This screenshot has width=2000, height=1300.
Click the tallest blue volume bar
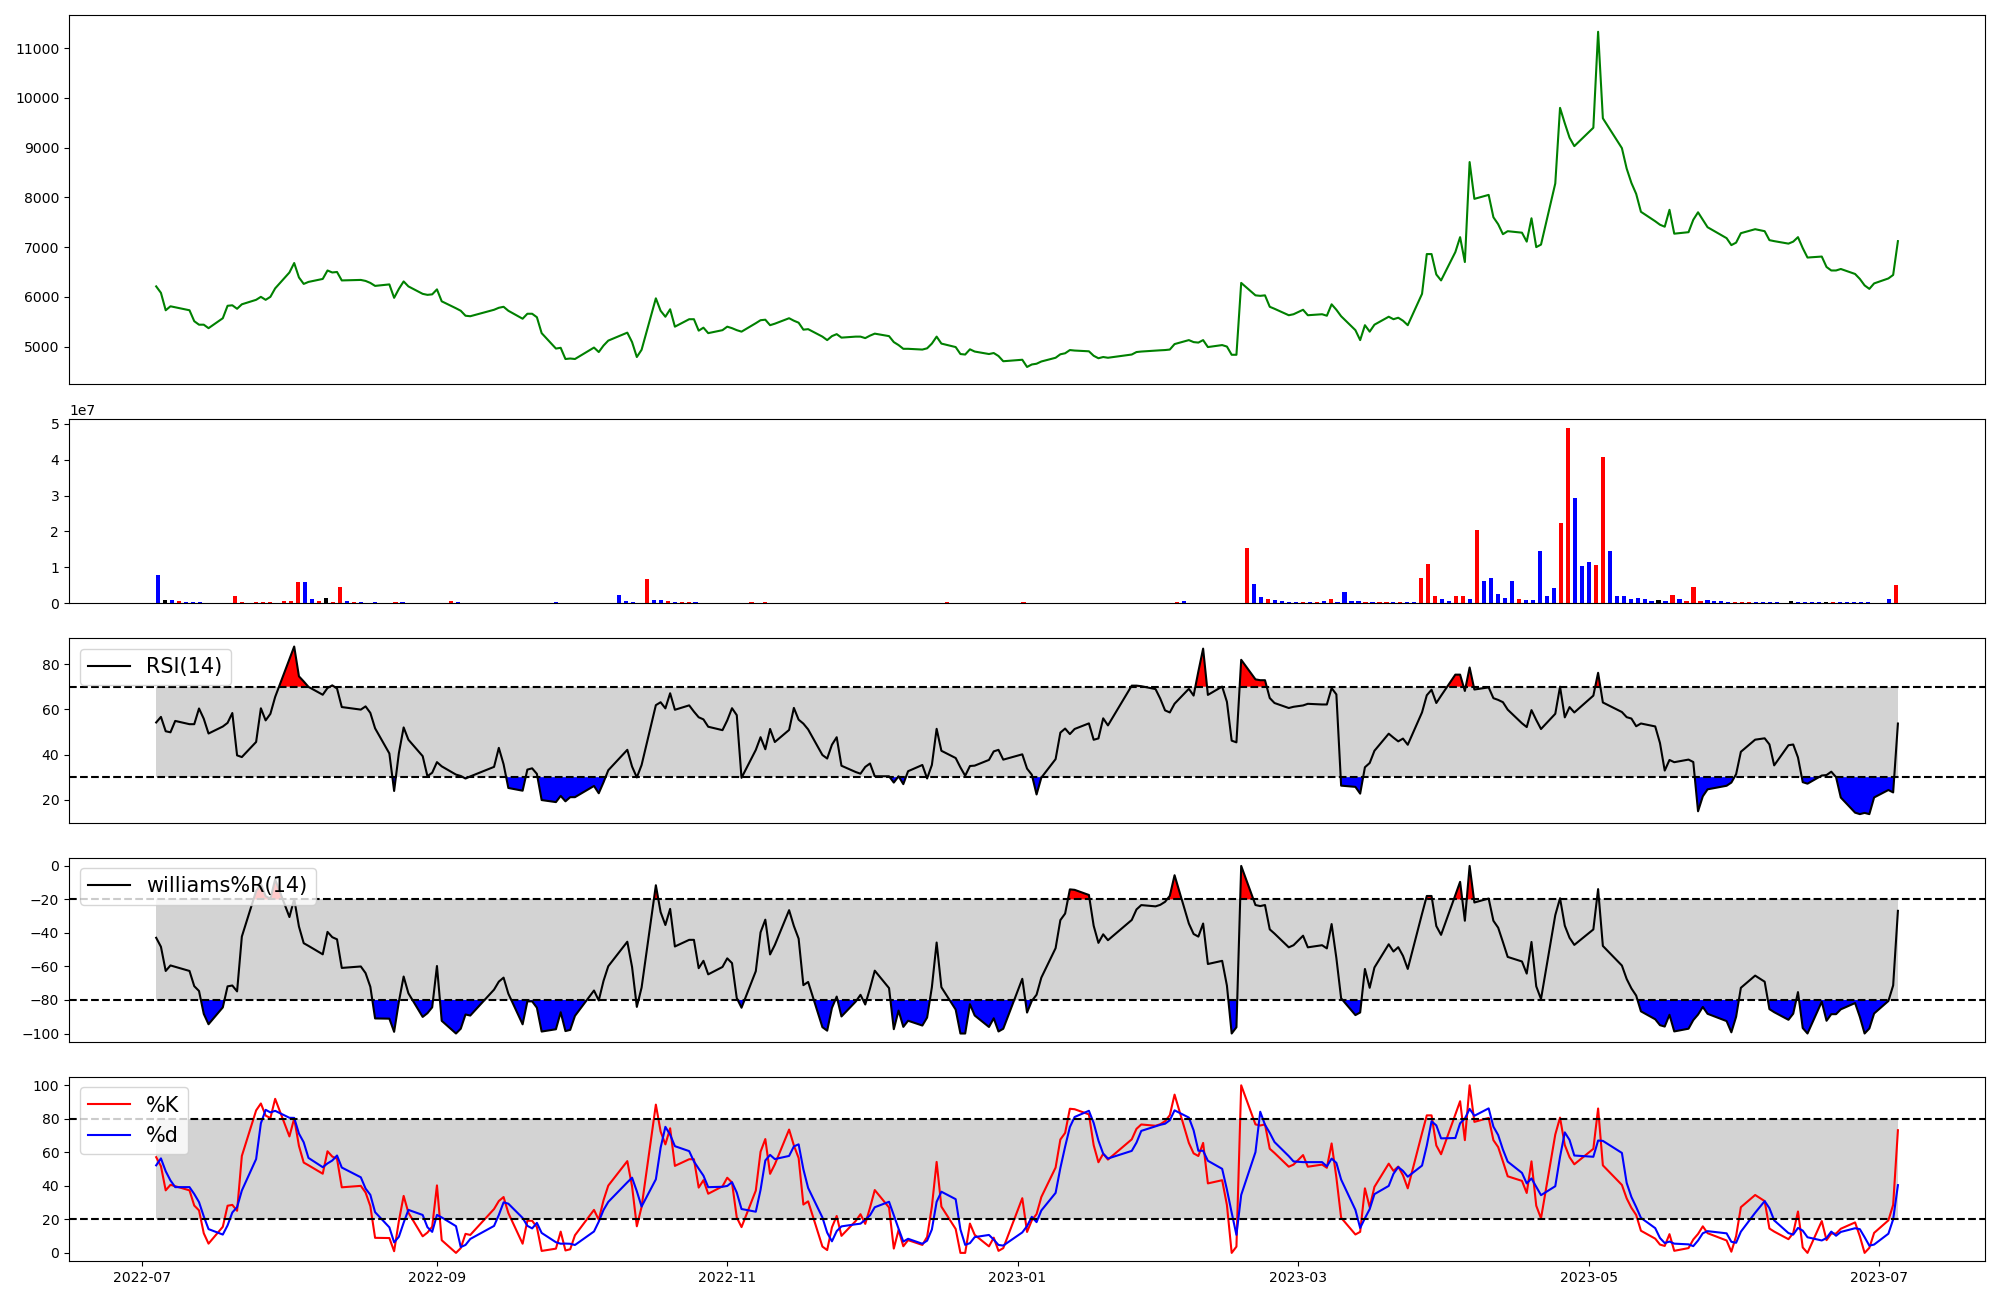[x=1575, y=550]
